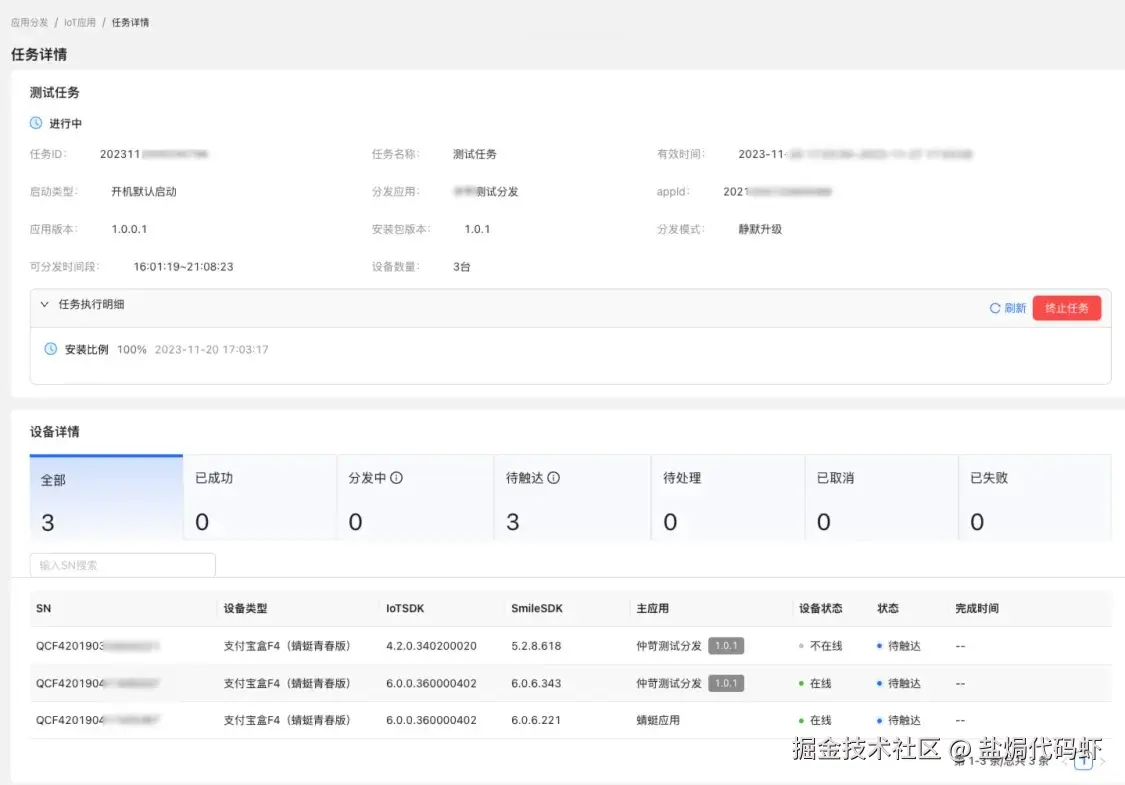Click the 安装比例 clock icon
Viewport: 1125px width, 785px height.
pos(51,349)
